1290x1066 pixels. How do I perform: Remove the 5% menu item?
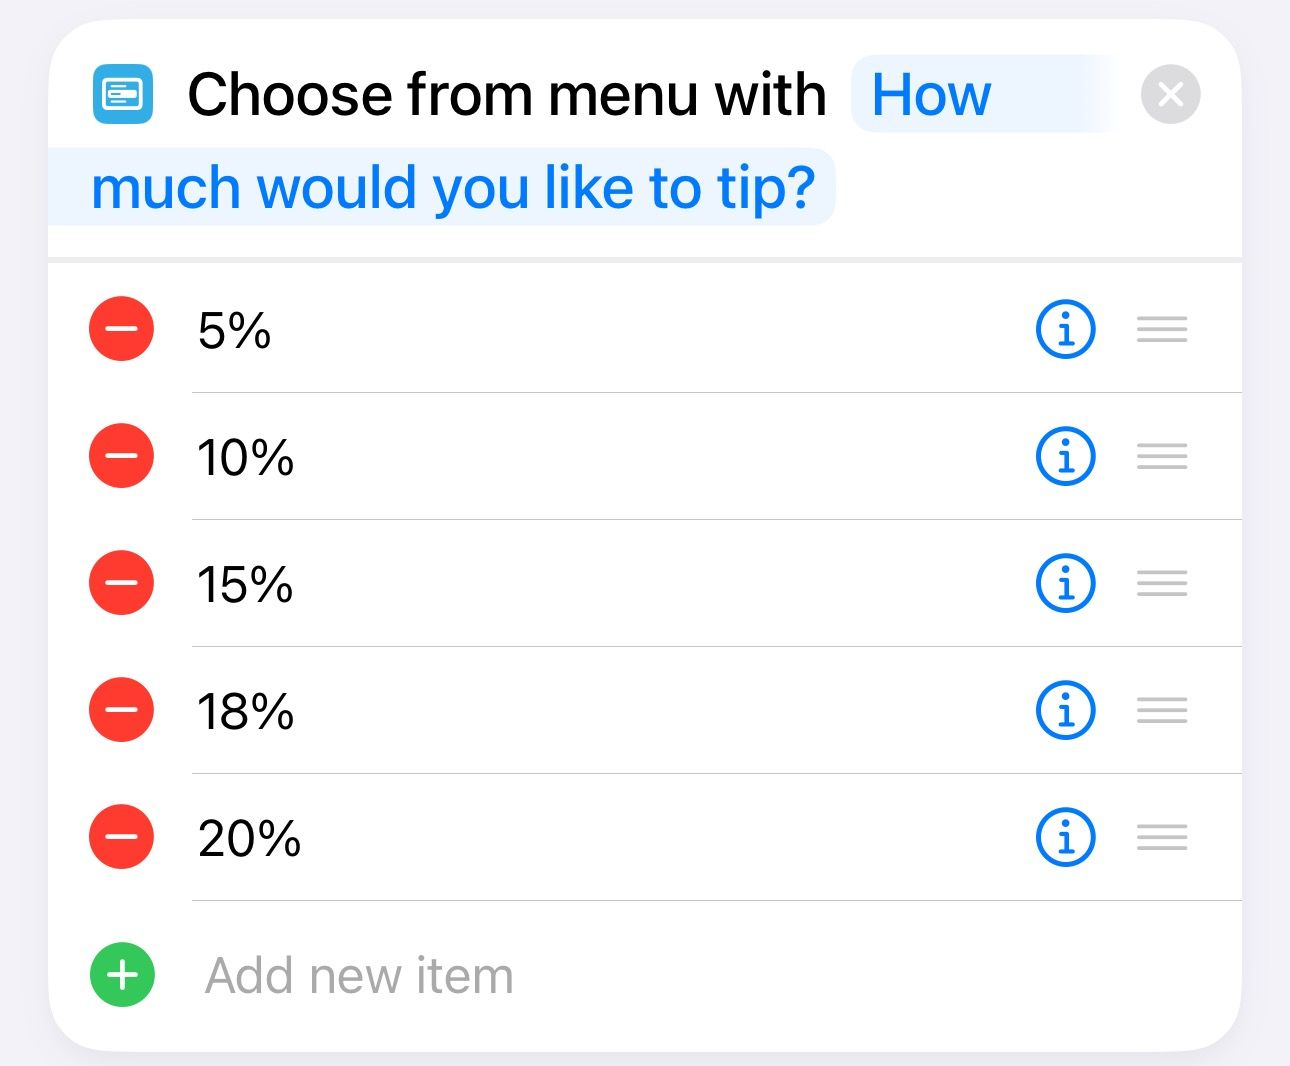click(x=121, y=329)
